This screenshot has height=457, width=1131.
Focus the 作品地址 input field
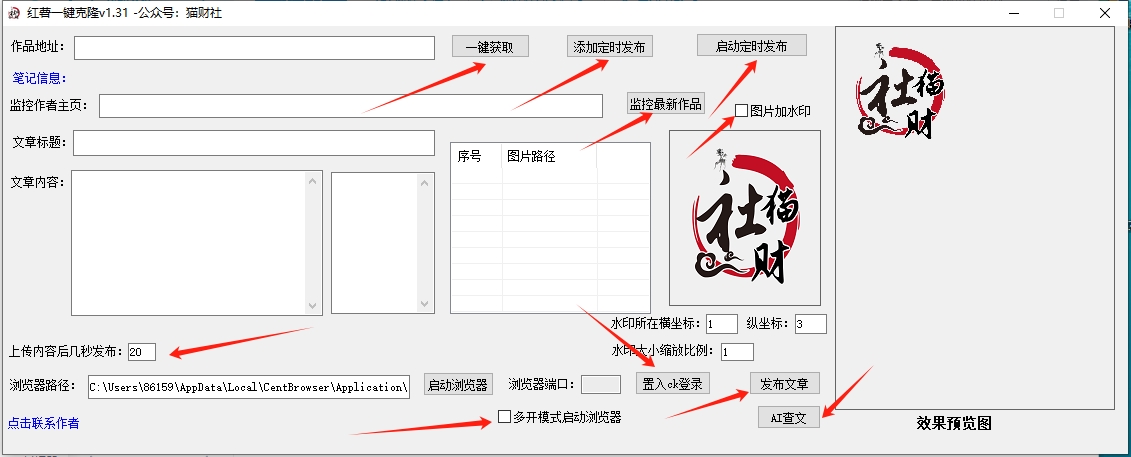[x=254, y=48]
